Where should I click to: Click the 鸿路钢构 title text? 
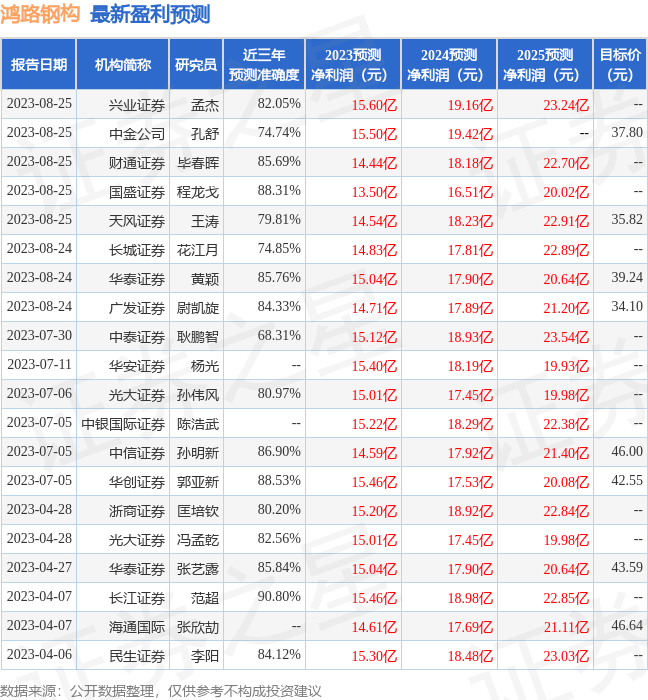pyautogui.click(x=40, y=14)
